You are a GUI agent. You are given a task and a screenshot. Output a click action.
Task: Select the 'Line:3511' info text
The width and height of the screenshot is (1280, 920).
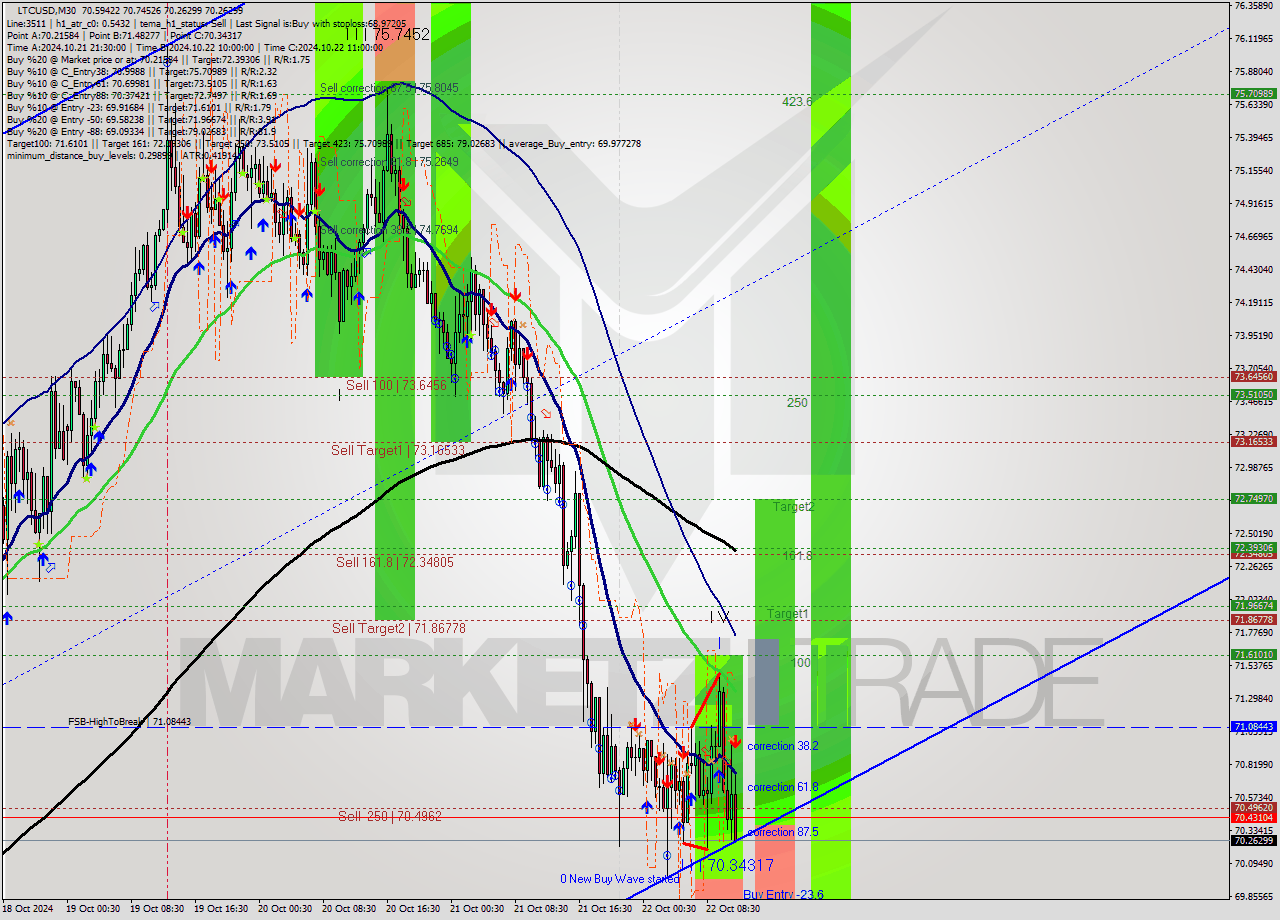[x=27, y=22]
